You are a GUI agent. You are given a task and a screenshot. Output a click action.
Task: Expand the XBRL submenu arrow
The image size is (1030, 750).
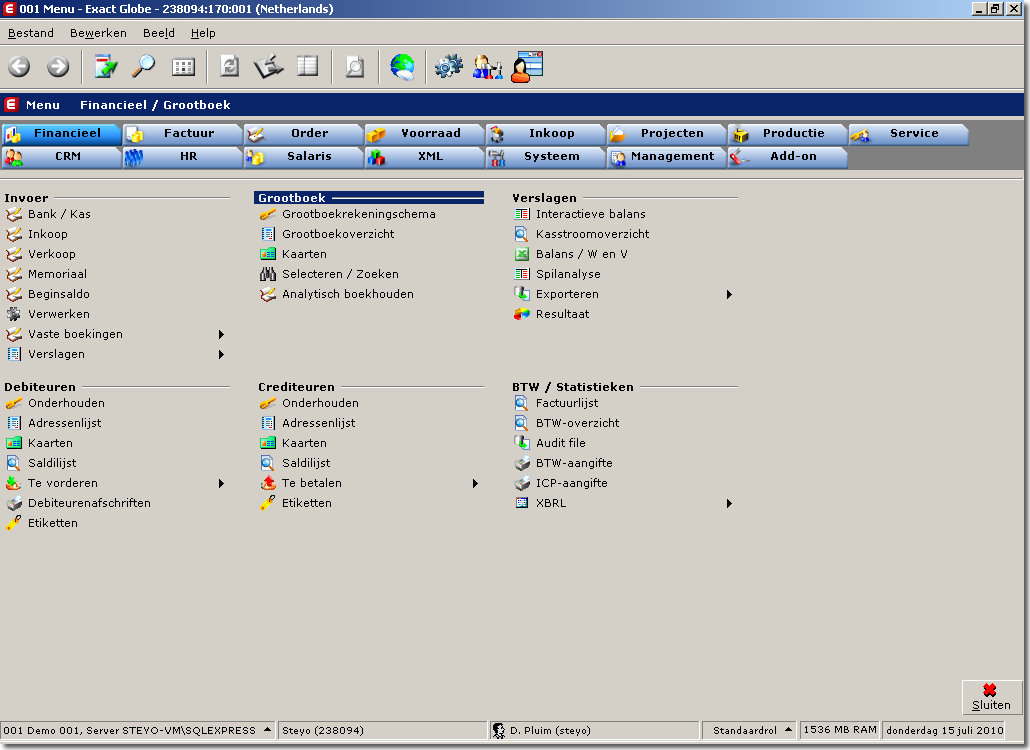(x=729, y=503)
